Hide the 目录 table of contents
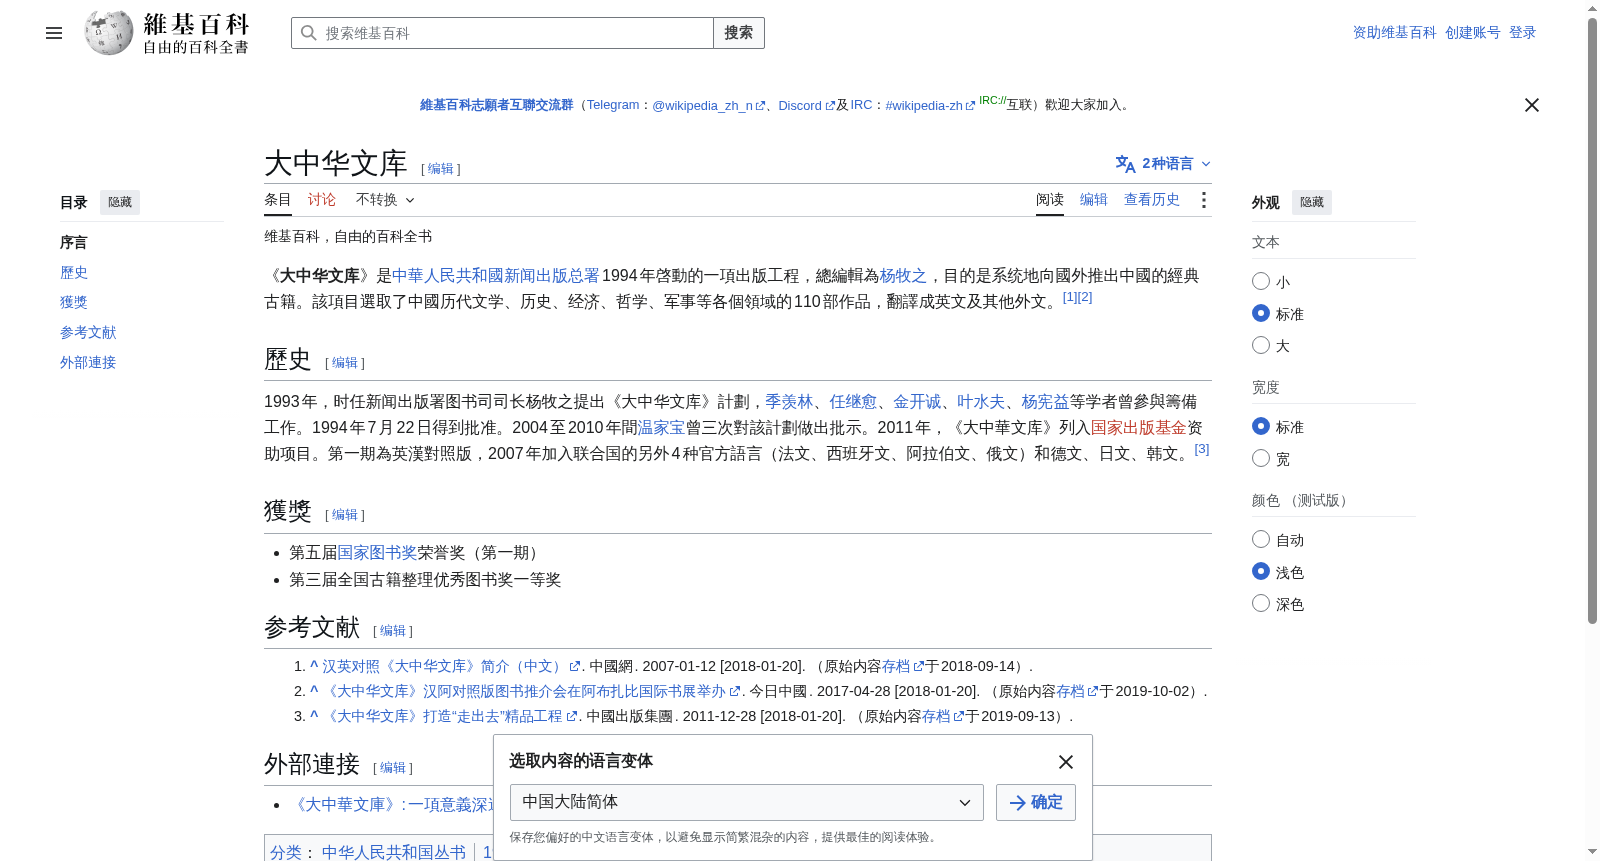Viewport: 1600px width, 861px height. pos(120,202)
